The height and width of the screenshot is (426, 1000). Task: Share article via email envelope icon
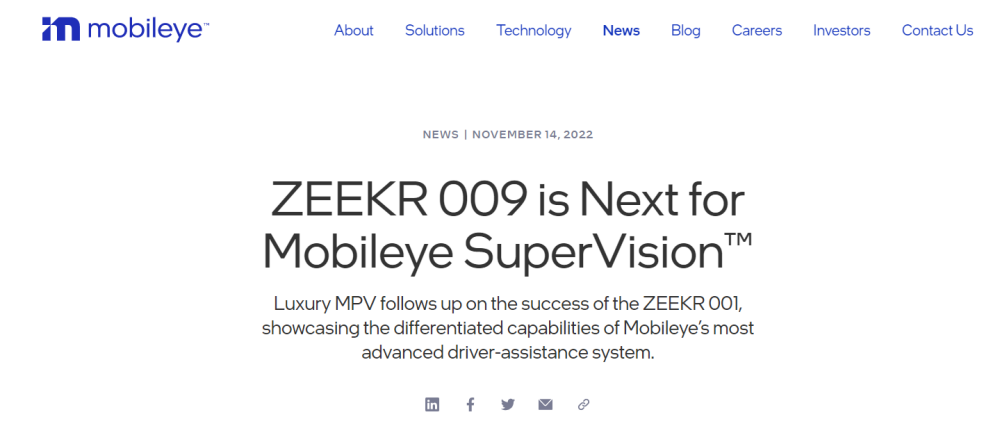tap(545, 404)
